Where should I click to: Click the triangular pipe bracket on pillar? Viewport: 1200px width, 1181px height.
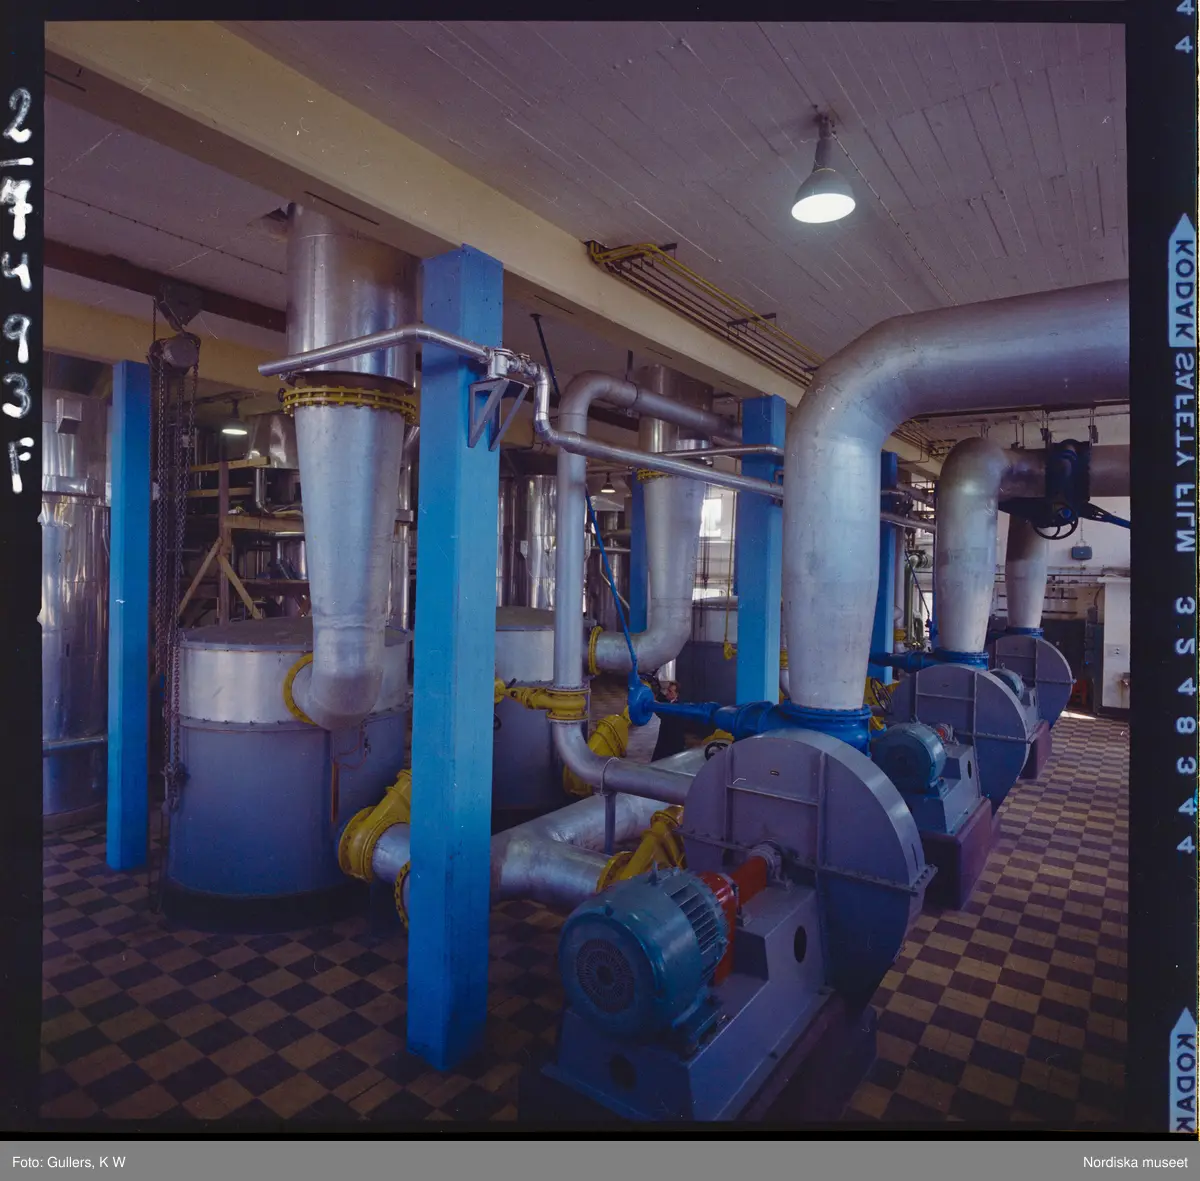(x=495, y=412)
